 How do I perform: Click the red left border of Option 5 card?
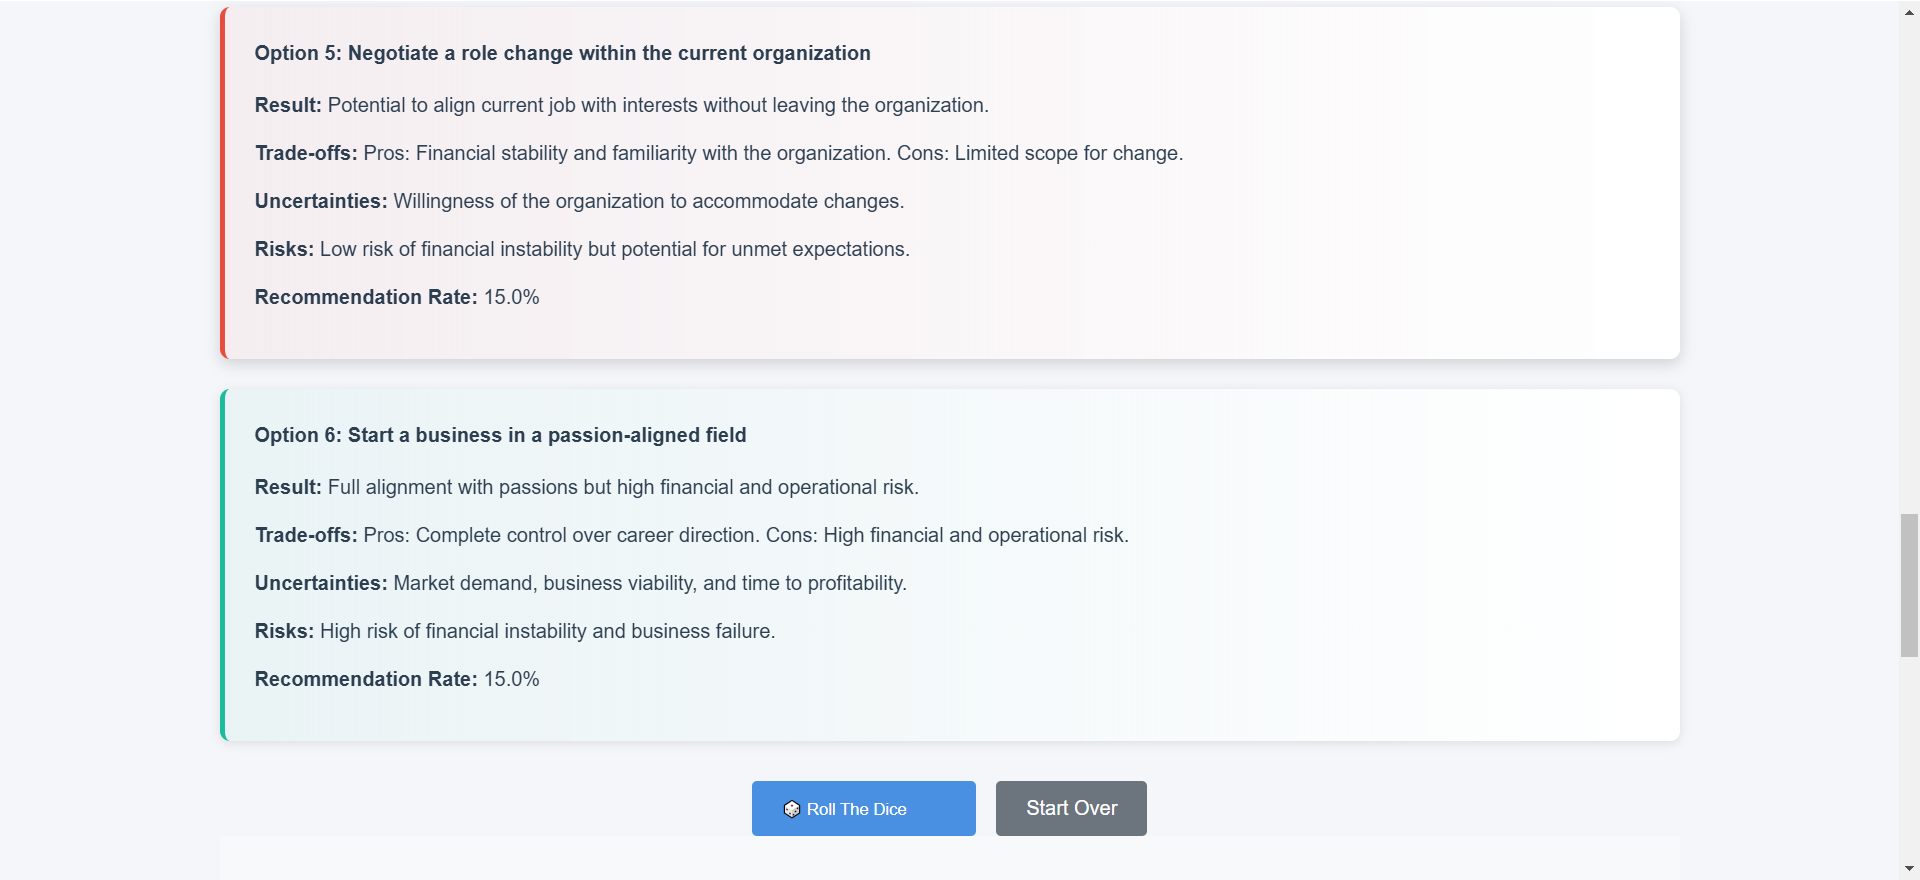(223, 183)
